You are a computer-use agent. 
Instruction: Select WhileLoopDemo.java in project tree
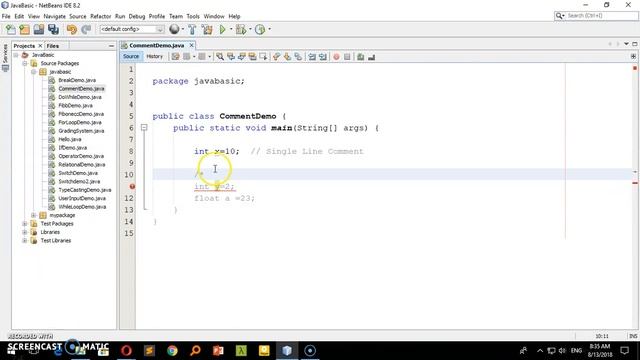pos(82,207)
